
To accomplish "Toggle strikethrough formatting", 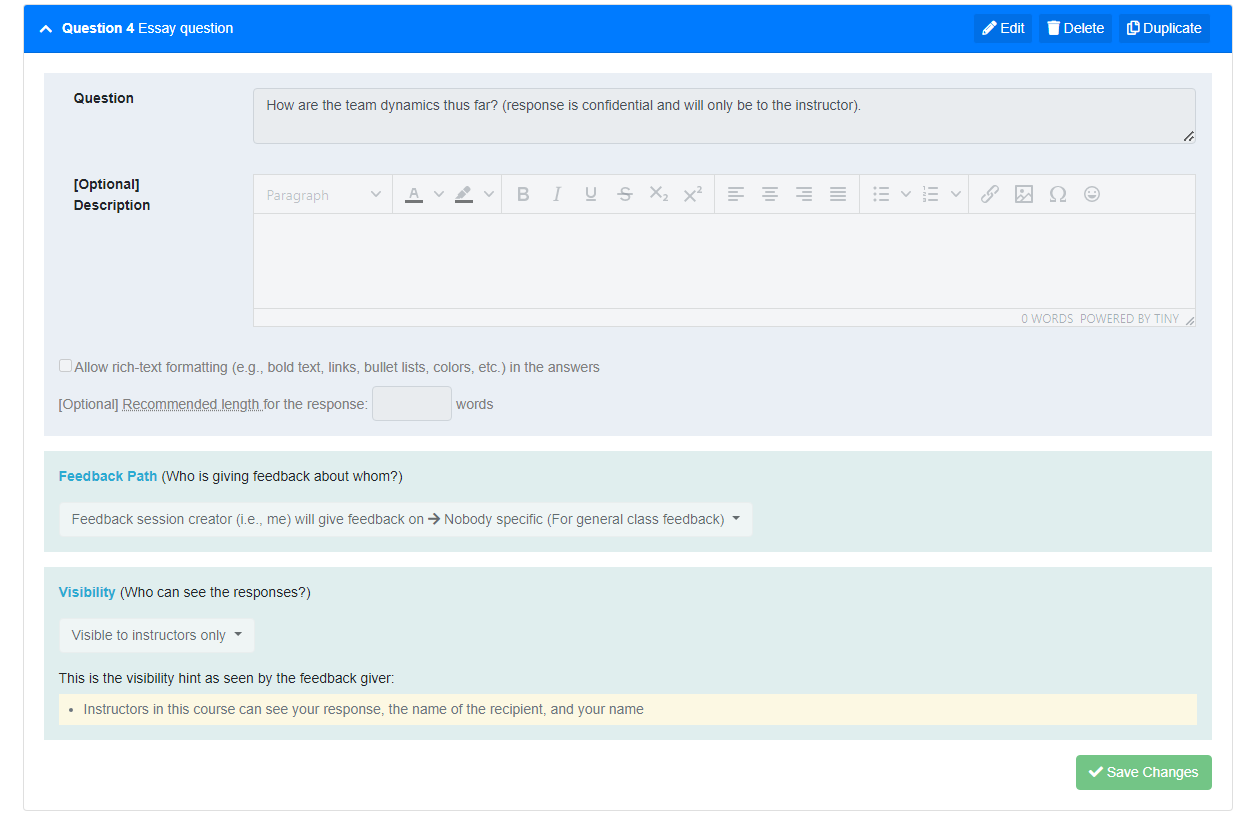I will tap(625, 195).
